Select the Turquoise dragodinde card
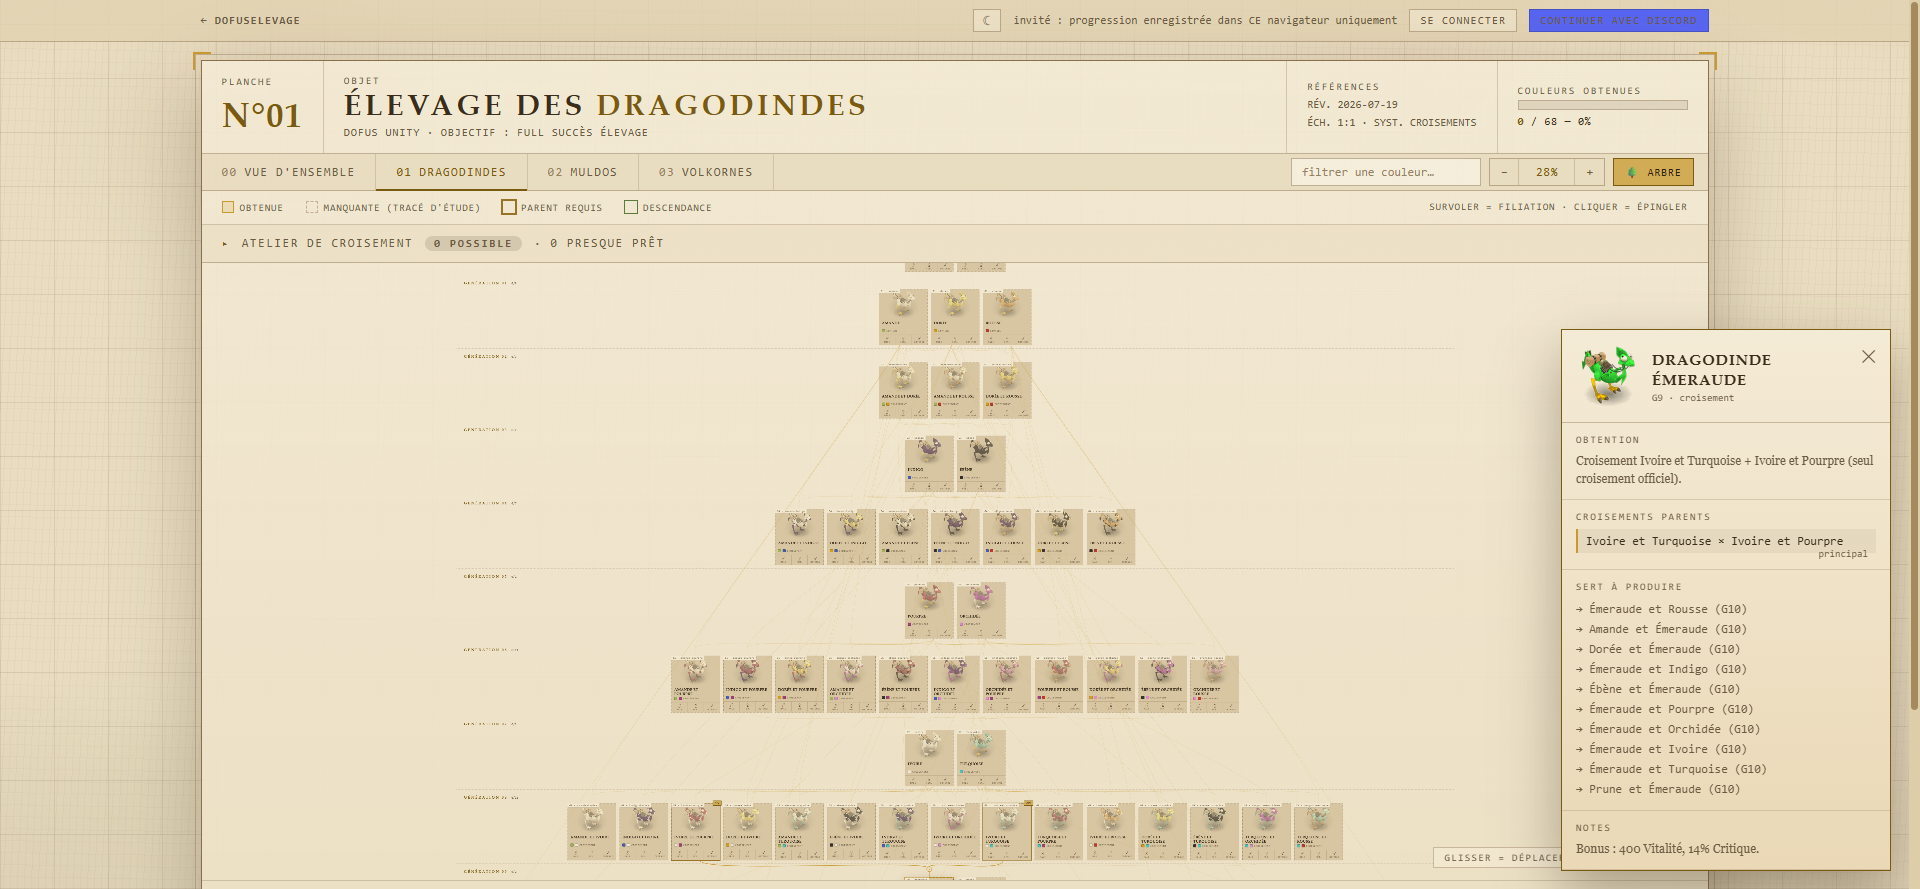This screenshot has height=889, width=1920. coord(981,758)
